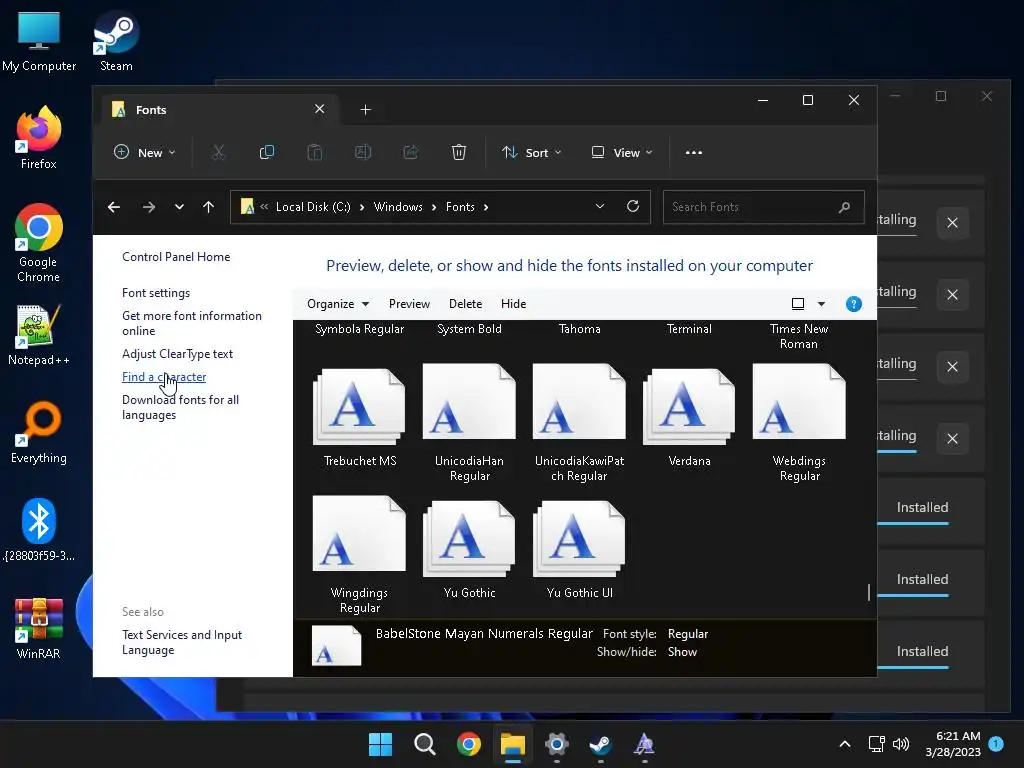Click the font list vertical scrollbar
The width and height of the screenshot is (1024, 768).
[x=869, y=592]
